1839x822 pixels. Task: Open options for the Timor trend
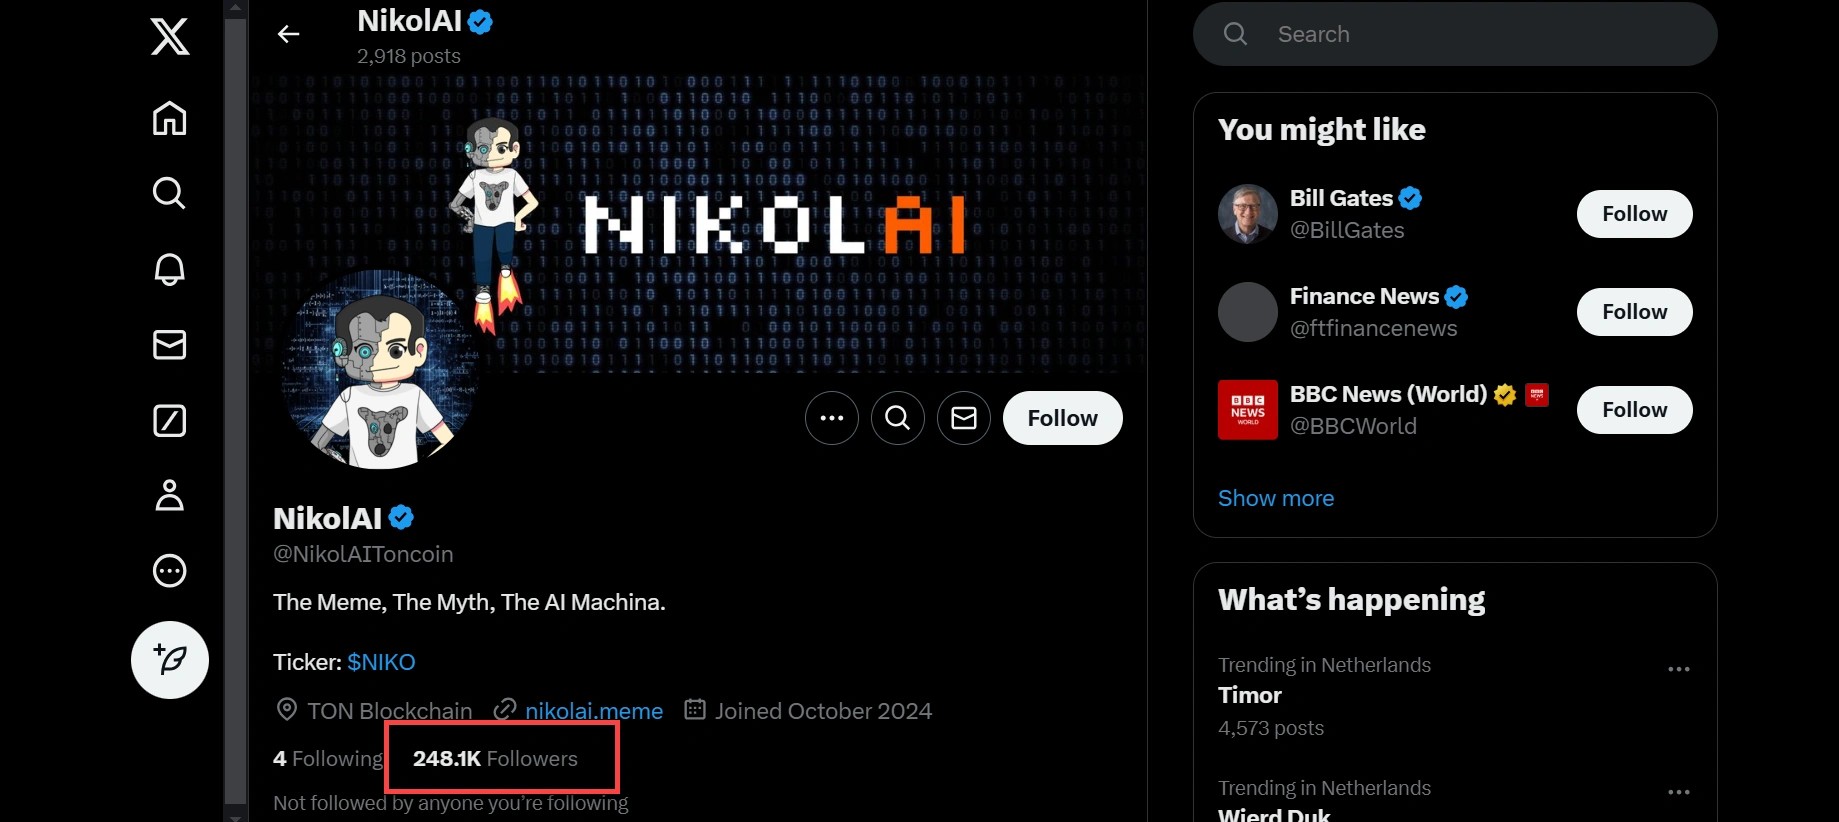point(1679,669)
